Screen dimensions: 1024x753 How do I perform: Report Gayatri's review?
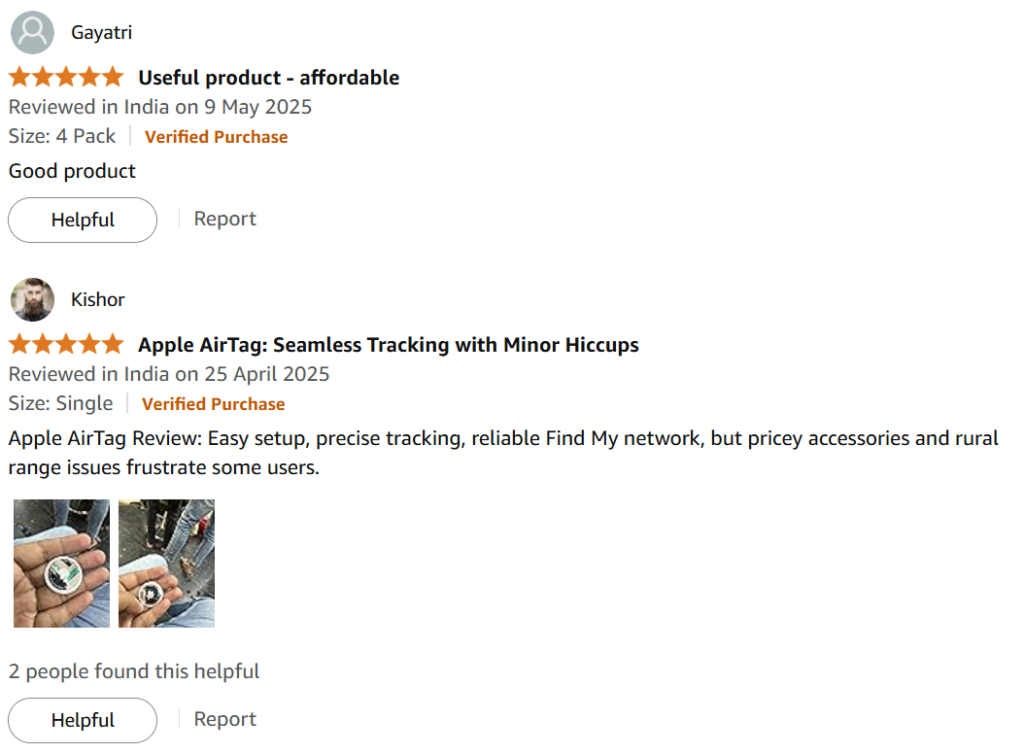(225, 219)
